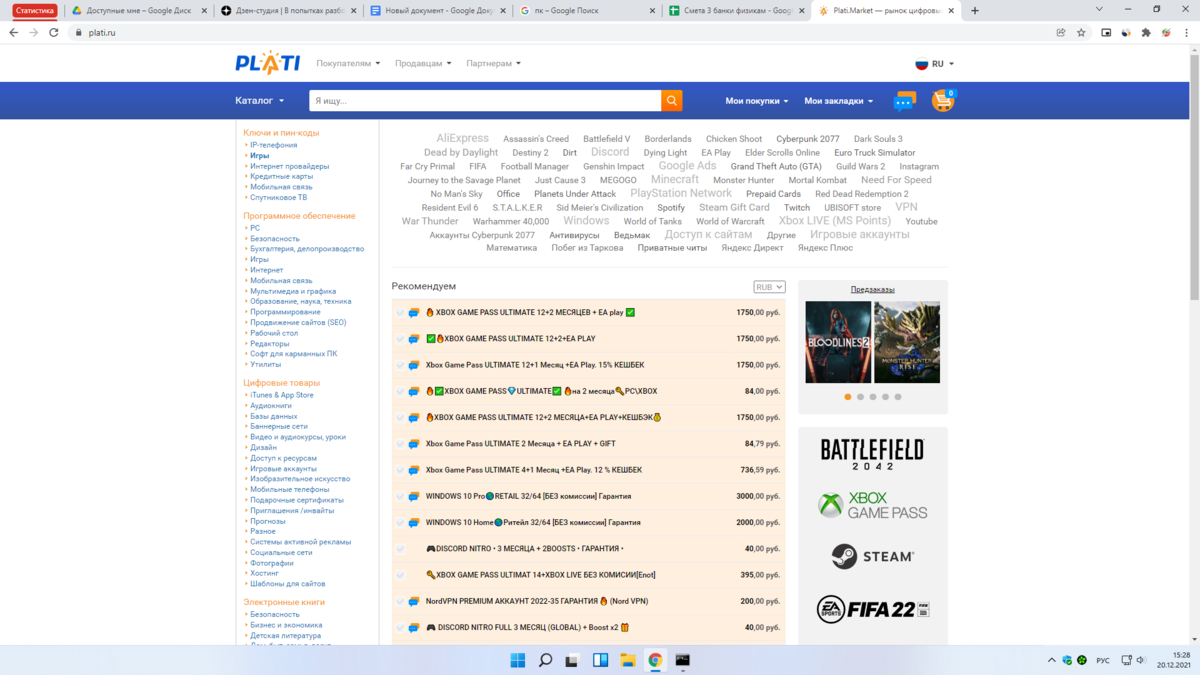The image size is (1200, 675).
Task: Toggle checkmark on WINDOWS 10 Pro row
Action: 400,496
